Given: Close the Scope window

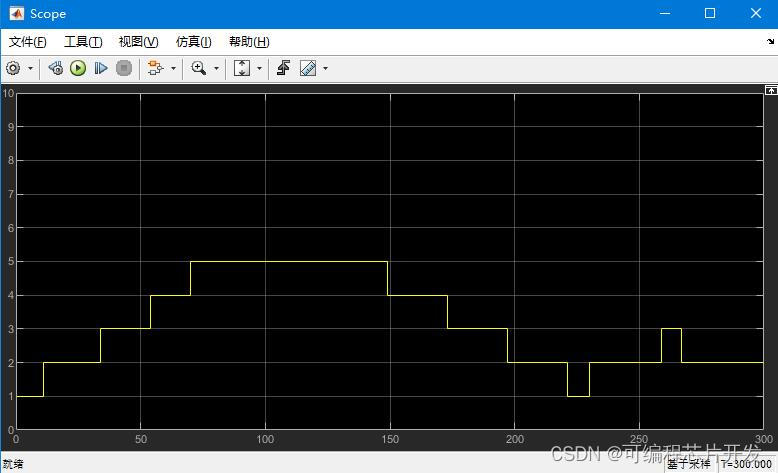Looking at the screenshot, I should pos(756,13).
